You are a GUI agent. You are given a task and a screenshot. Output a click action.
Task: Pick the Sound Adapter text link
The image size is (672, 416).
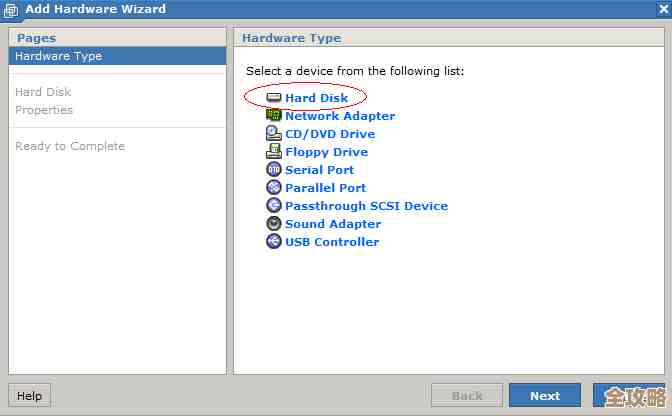[x=333, y=224]
